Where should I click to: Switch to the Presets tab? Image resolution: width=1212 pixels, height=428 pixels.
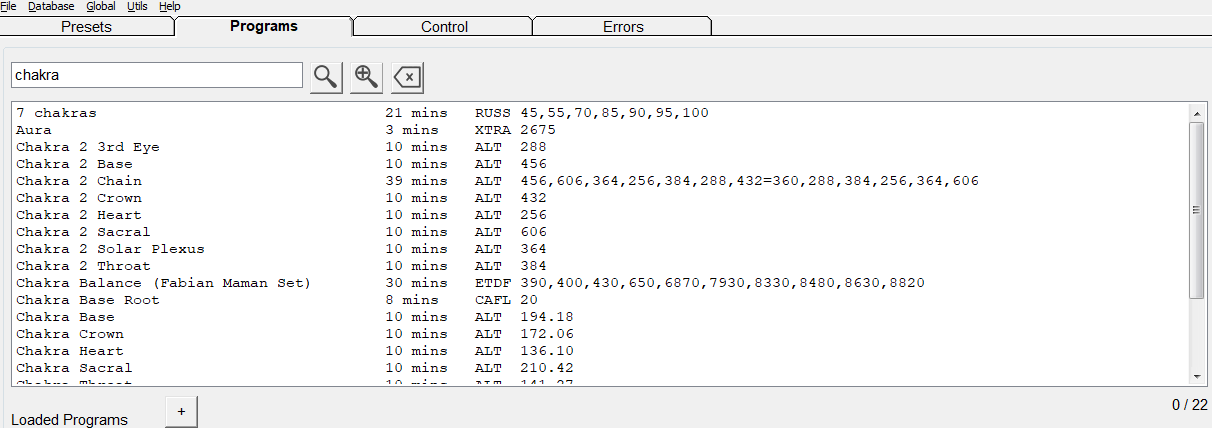click(86, 27)
